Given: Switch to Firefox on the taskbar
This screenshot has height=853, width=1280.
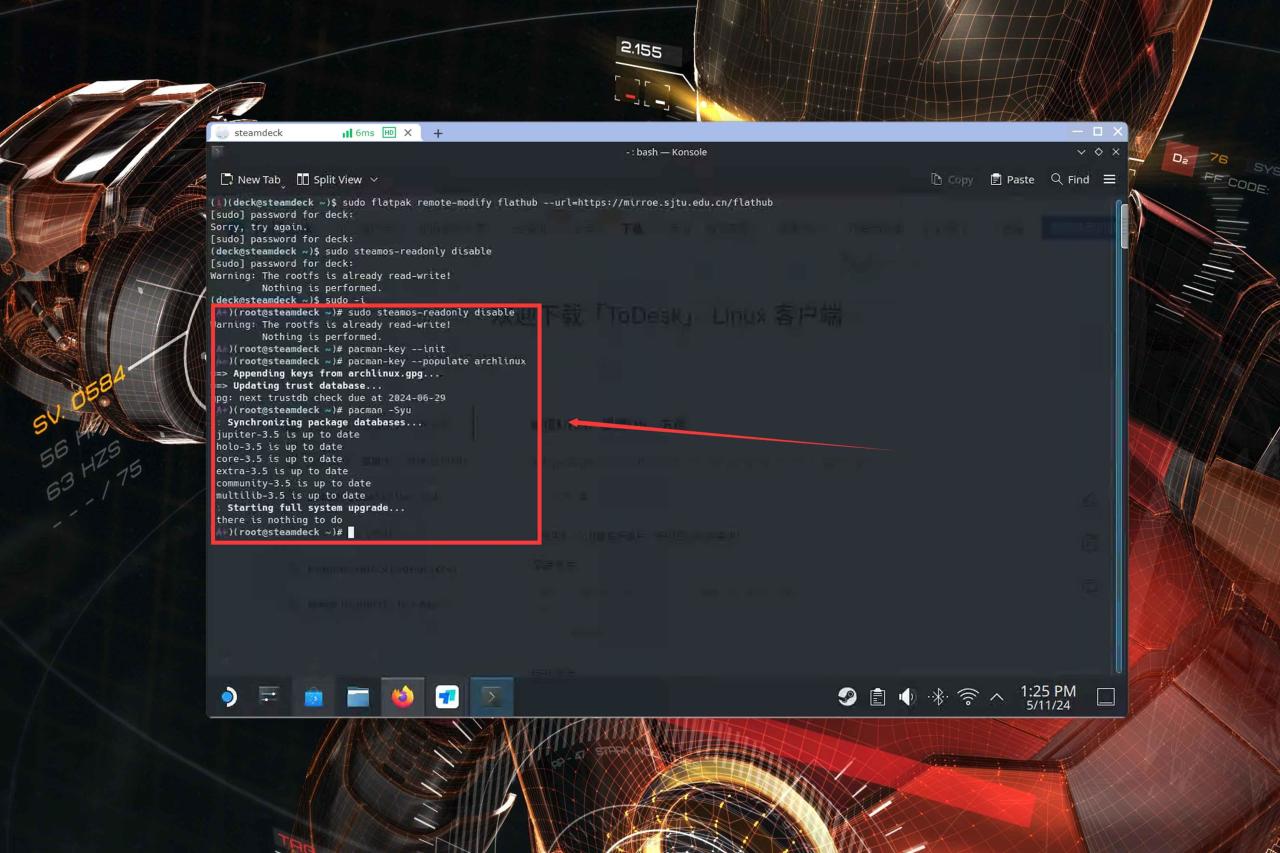Looking at the screenshot, I should pyautogui.click(x=403, y=697).
